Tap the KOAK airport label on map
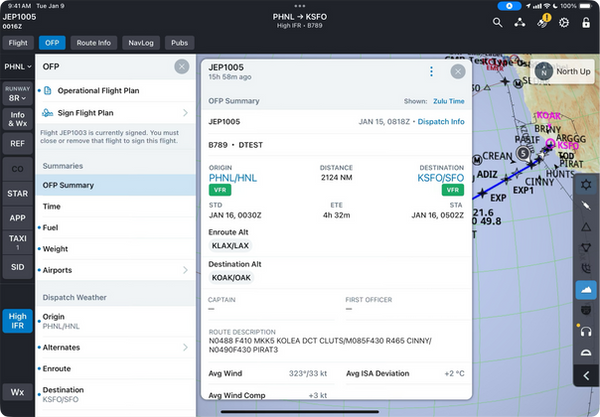600x417 pixels. pos(548,116)
